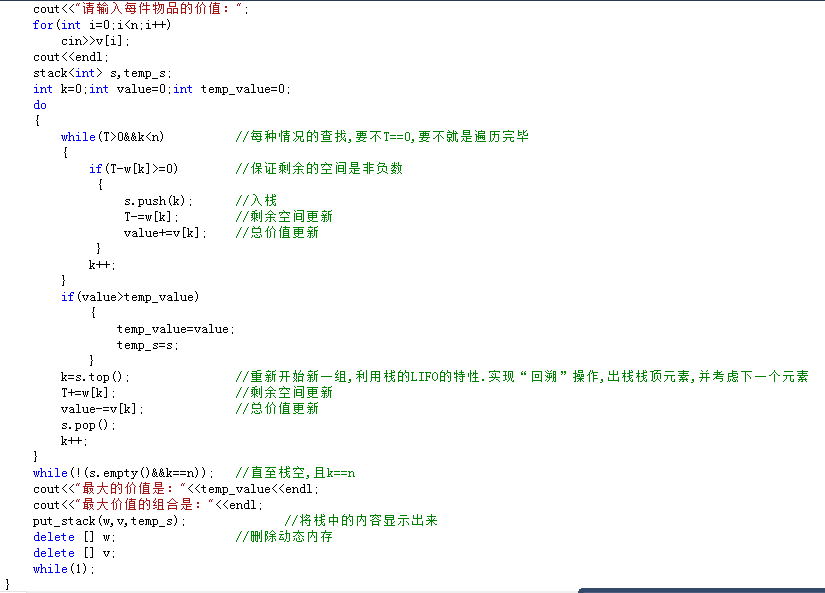Viewport: 825px width, 593px height.
Task: Click the line cout<<"请输入每件物品的价值："
Action: click(x=140, y=9)
